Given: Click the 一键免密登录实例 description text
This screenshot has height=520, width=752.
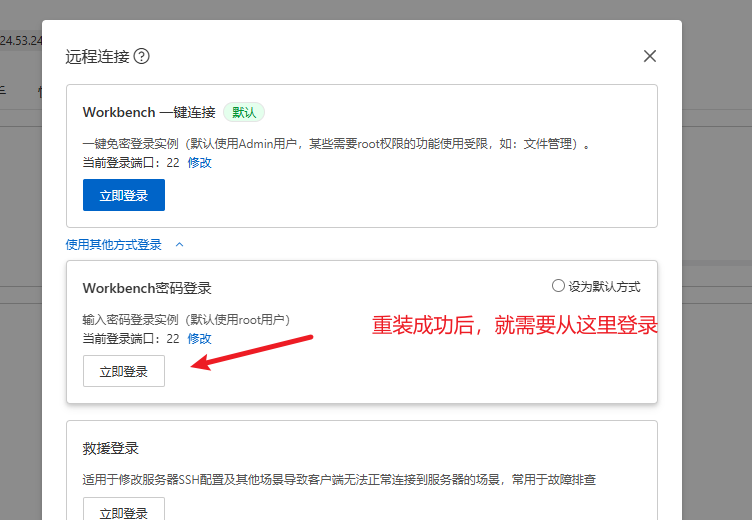Looking at the screenshot, I should (337, 143).
